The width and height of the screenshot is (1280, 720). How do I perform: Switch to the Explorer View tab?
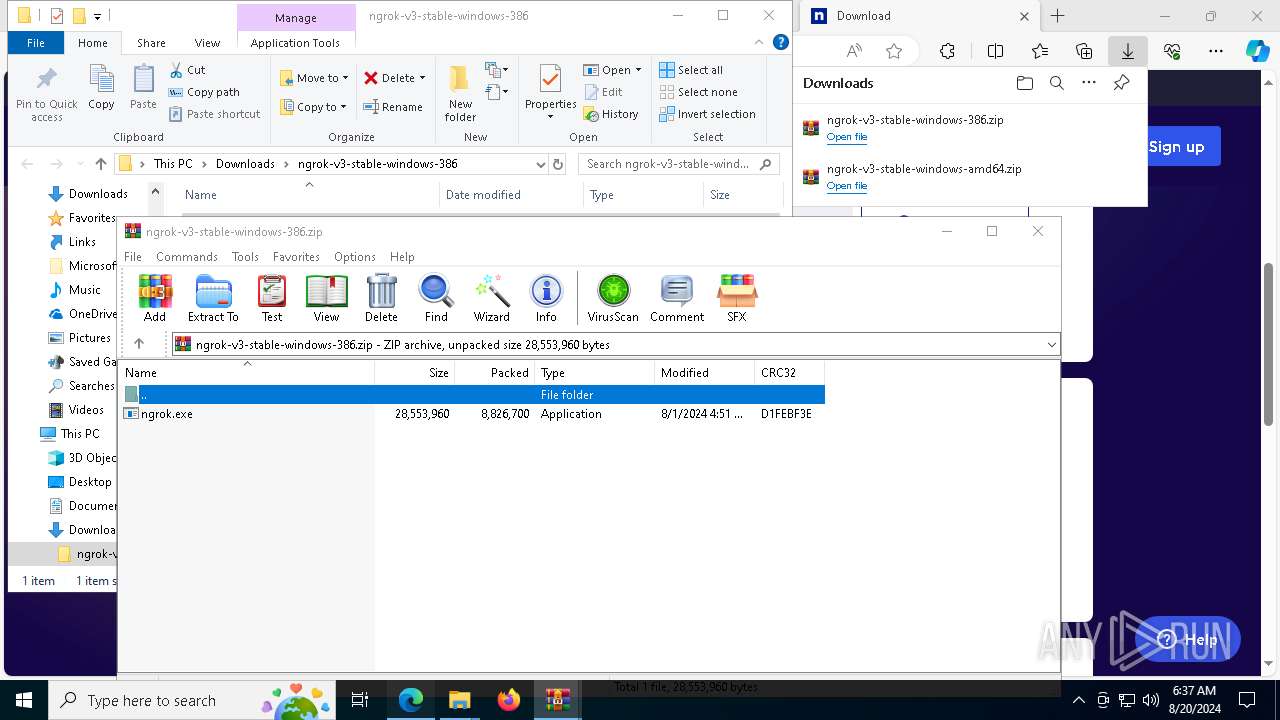207,43
